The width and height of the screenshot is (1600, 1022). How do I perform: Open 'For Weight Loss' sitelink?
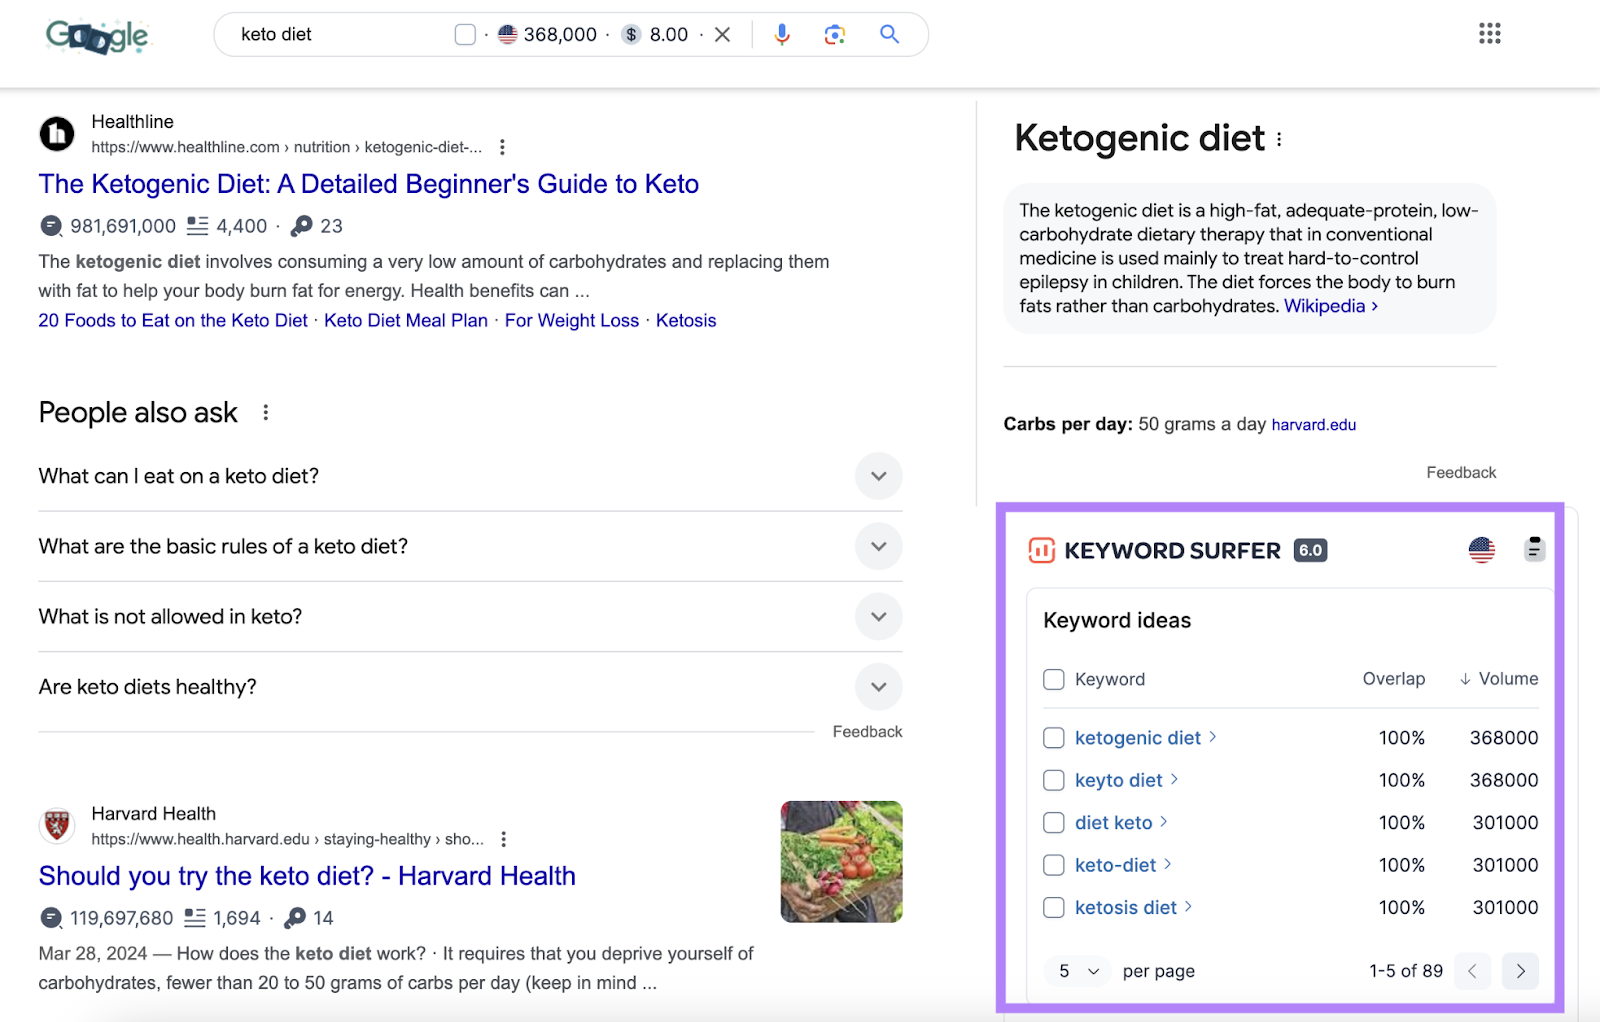(x=572, y=321)
